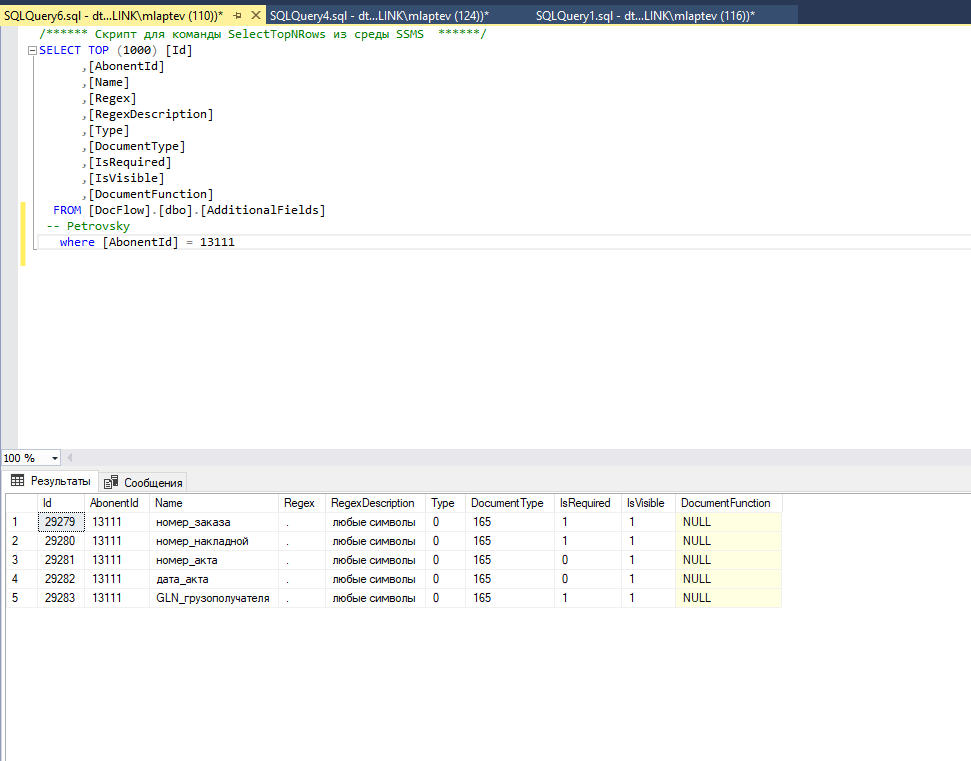Screen dimensions: 971x761
Task: Pin the SQLQuery6.sql tab
Action: coord(237,16)
